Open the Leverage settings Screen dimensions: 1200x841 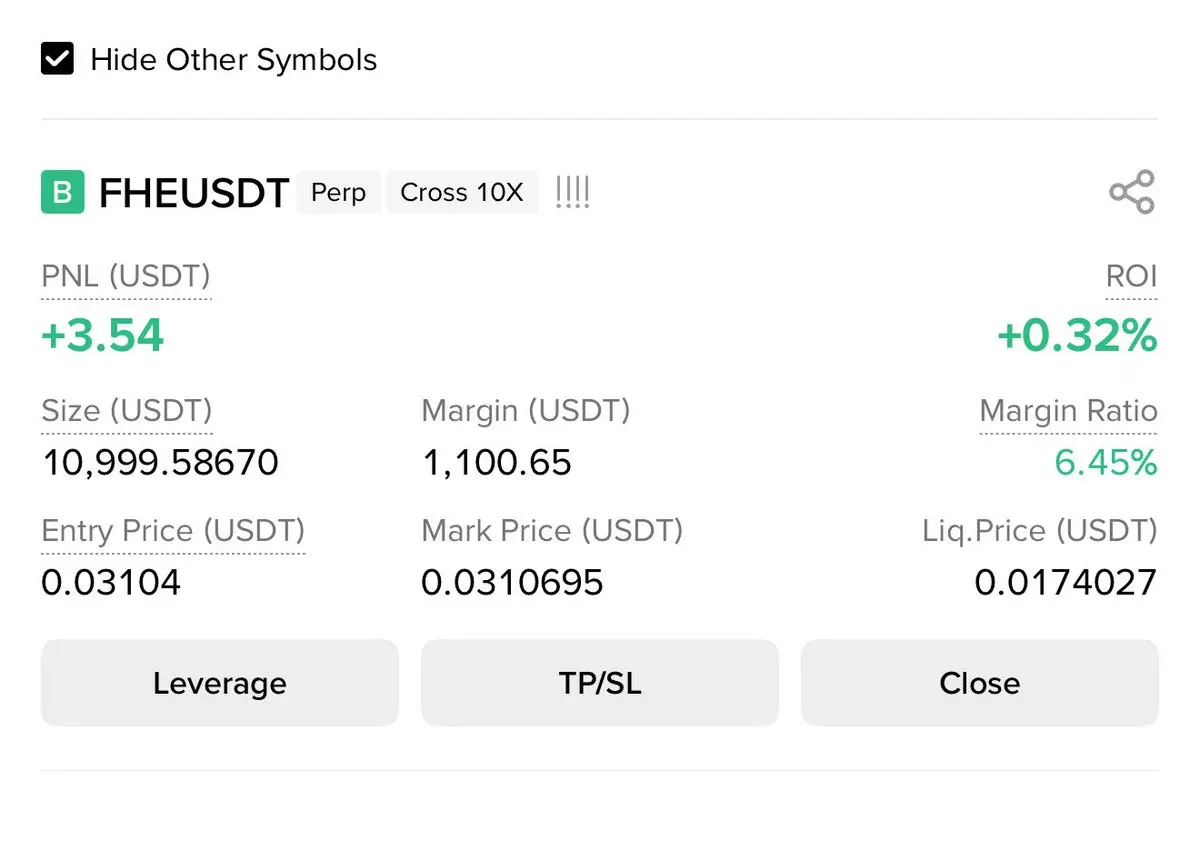click(x=219, y=683)
